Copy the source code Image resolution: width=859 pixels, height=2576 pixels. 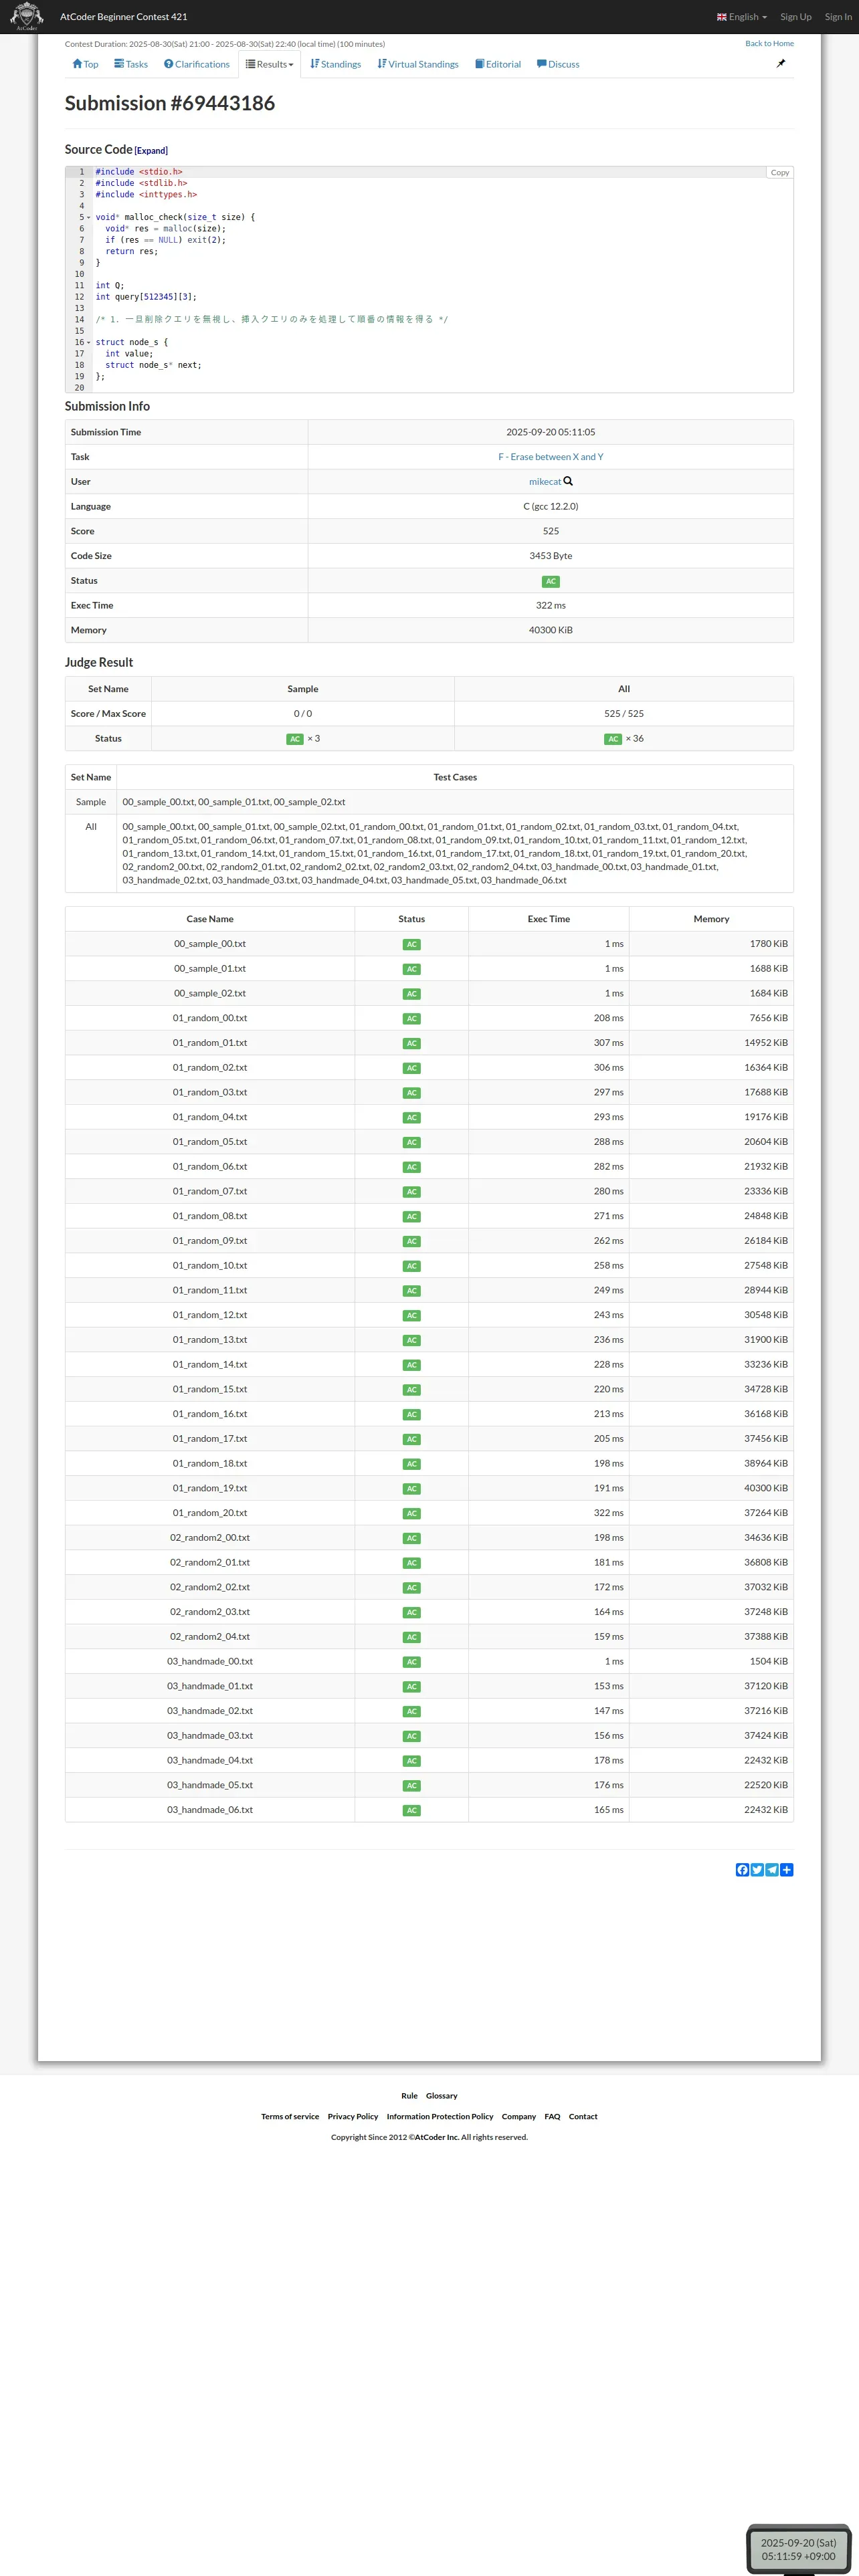(x=779, y=173)
